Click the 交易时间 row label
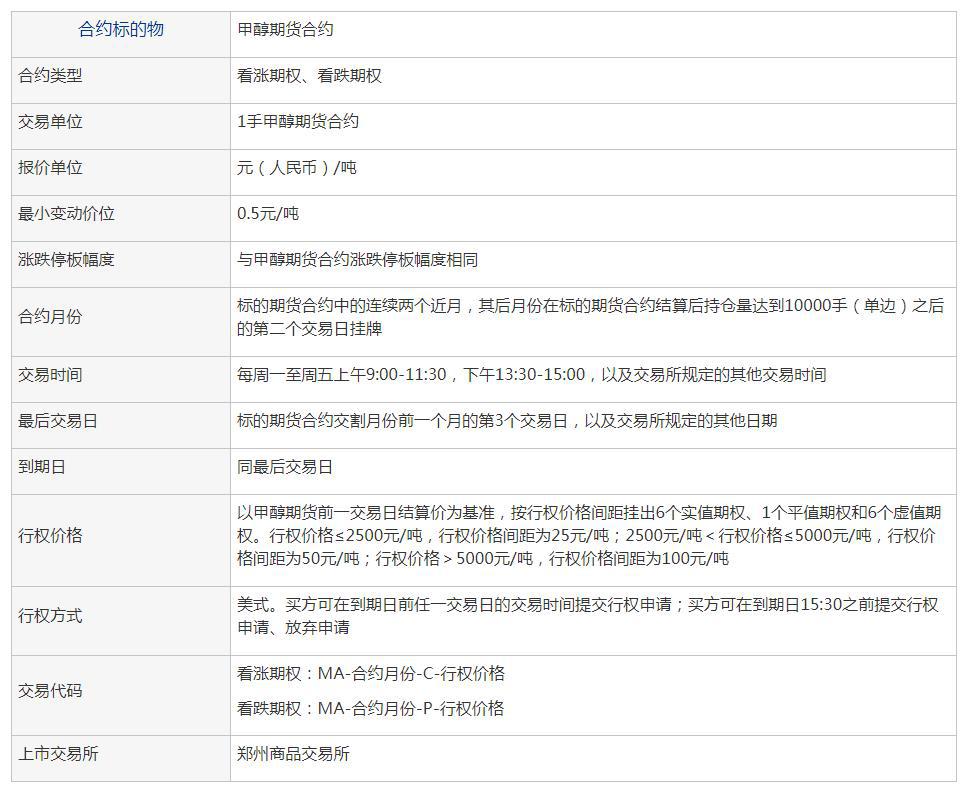 (x=50, y=375)
